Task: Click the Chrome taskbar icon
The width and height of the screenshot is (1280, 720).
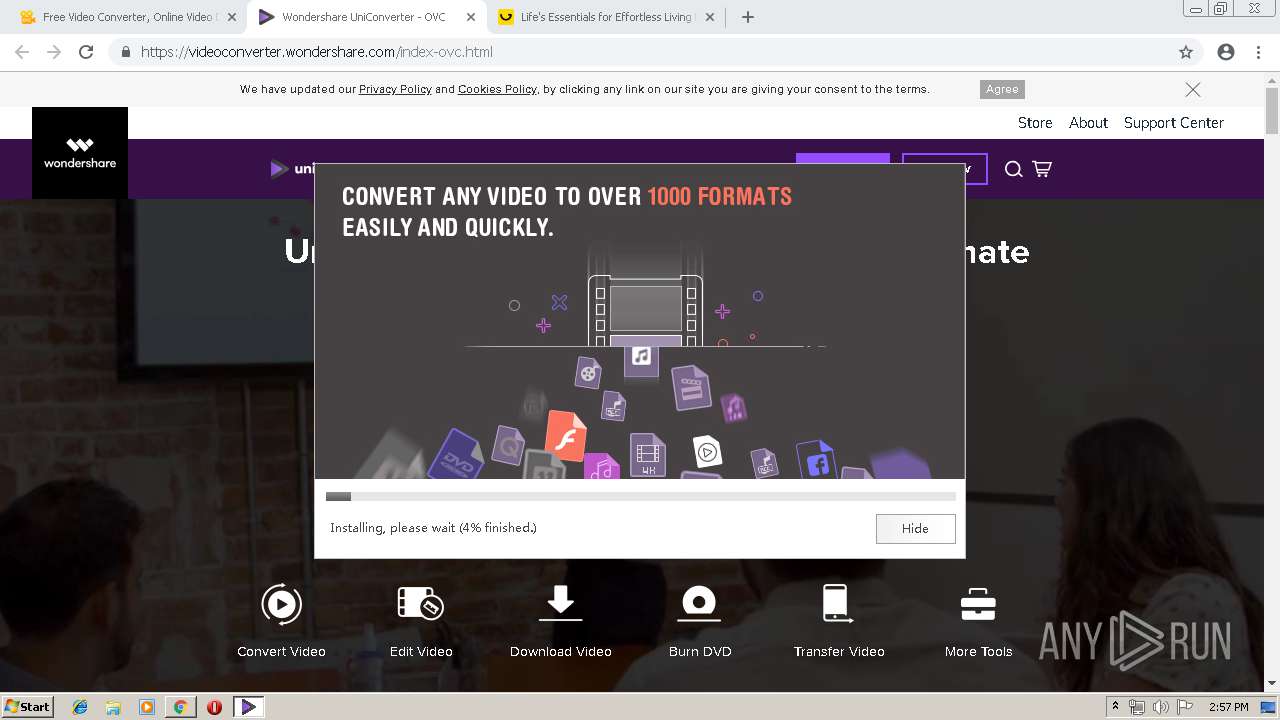Action: point(180,707)
